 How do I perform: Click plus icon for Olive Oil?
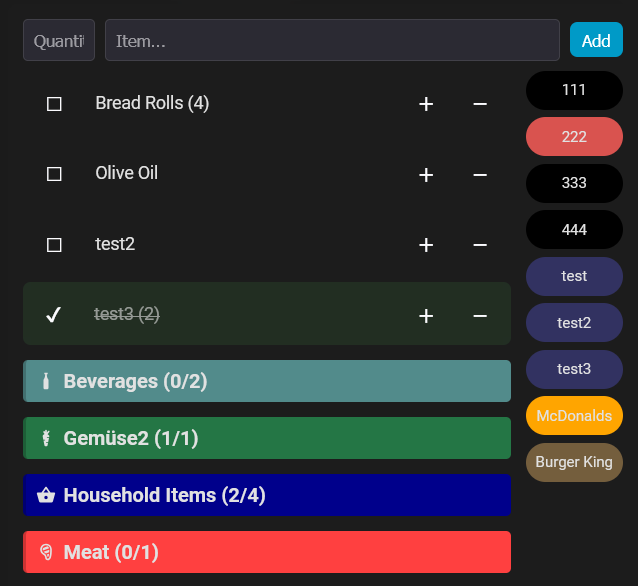coord(426,175)
